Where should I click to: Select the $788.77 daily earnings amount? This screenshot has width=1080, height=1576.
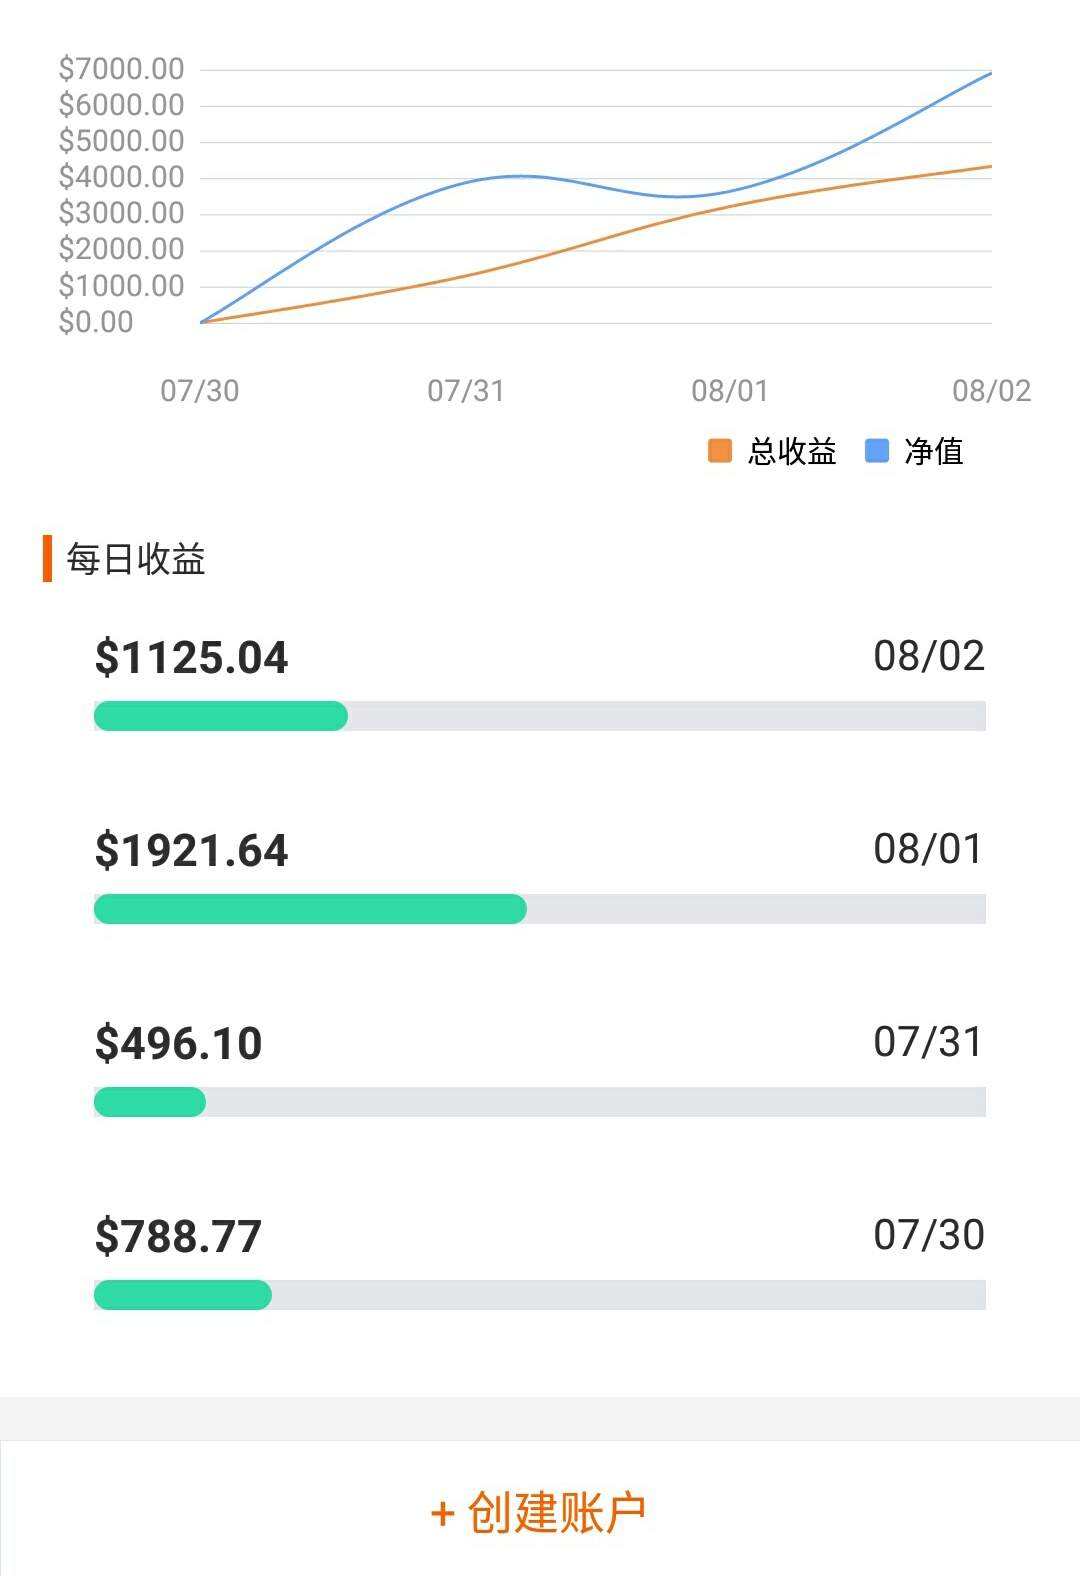point(178,1237)
